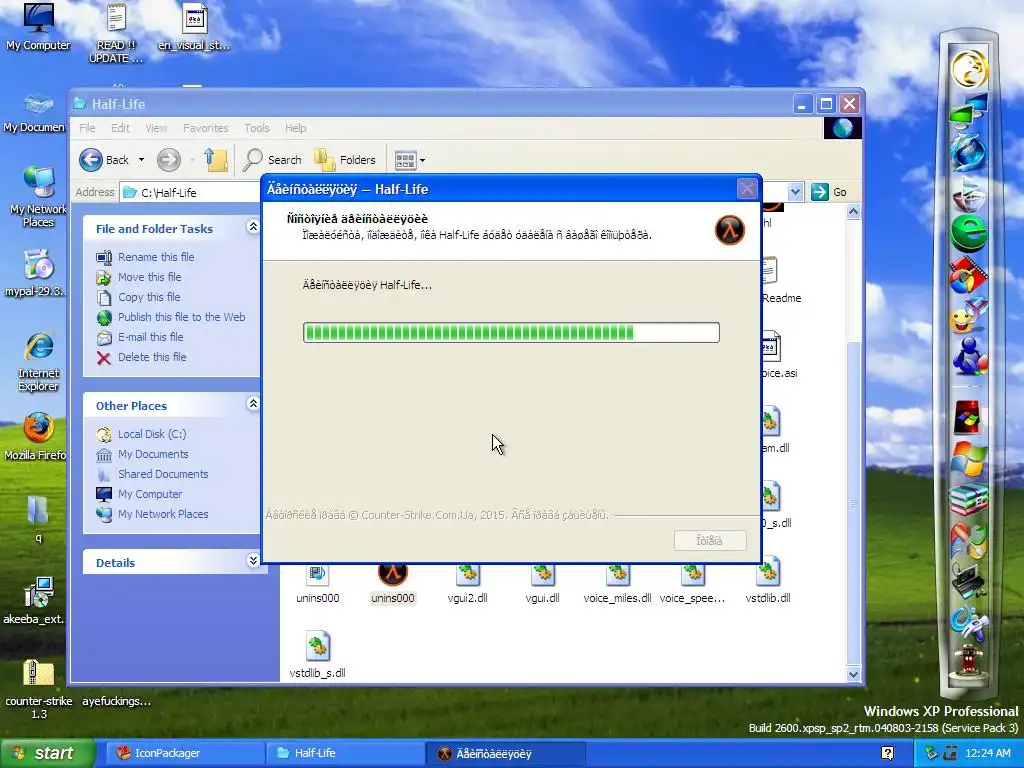Screen dimensions: 1024x768
Task: Open the Tools menu
Action: click(257, 128)
